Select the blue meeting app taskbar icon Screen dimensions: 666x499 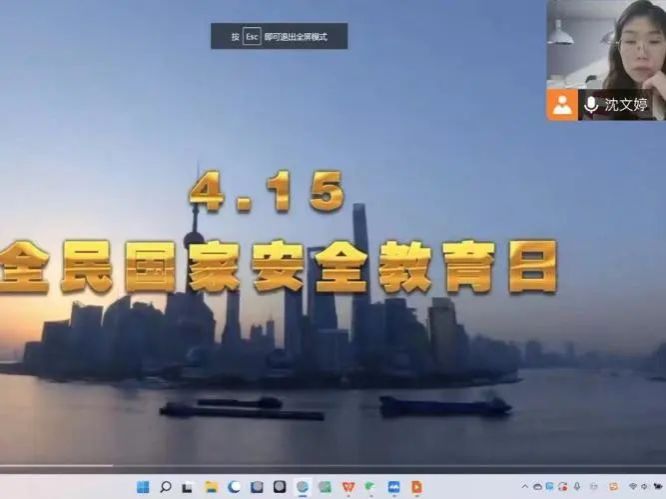394,487
